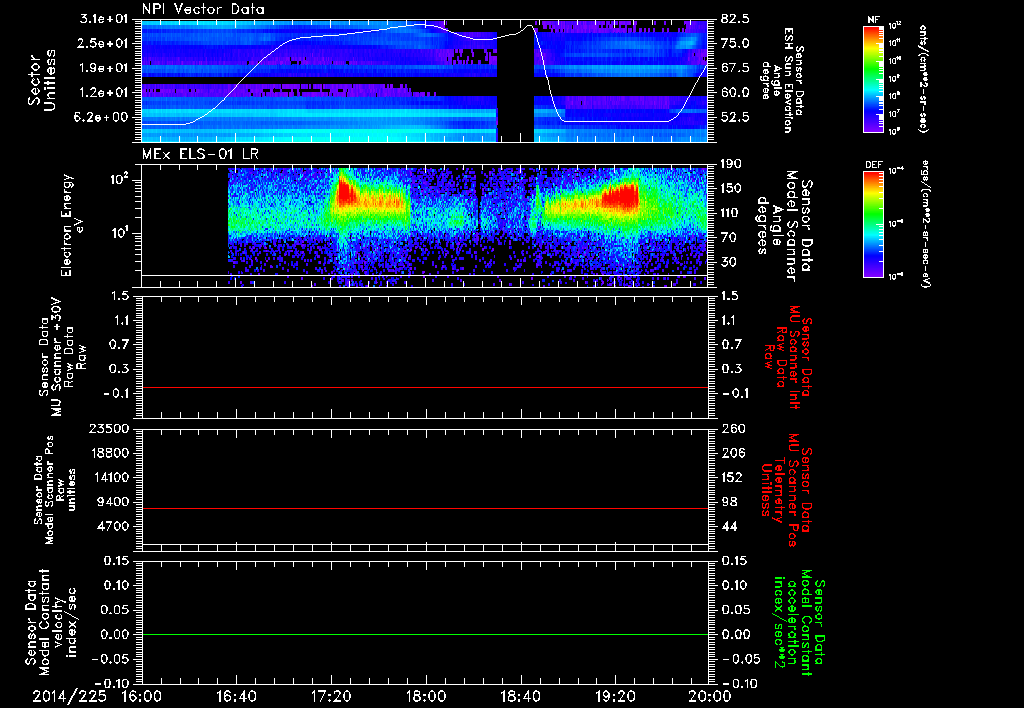
Task: Click the "150" scanner angle tick value
Action: pos(731,188)
